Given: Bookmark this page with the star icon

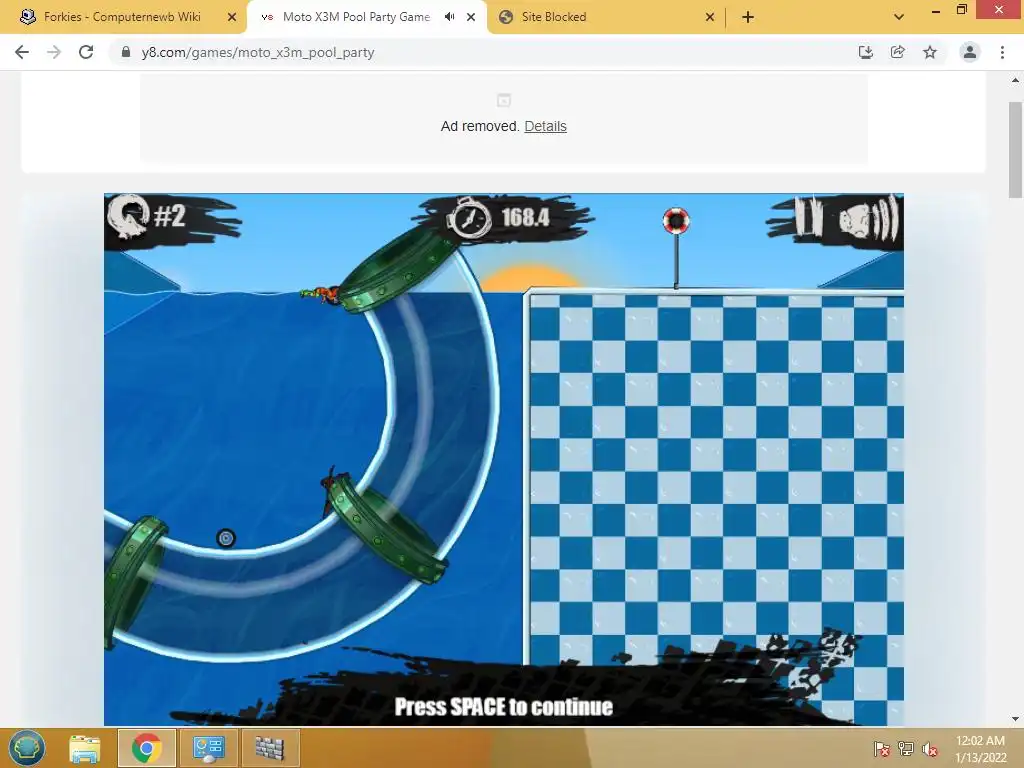Looking at the screenshot, I should (x=930, y=52).
